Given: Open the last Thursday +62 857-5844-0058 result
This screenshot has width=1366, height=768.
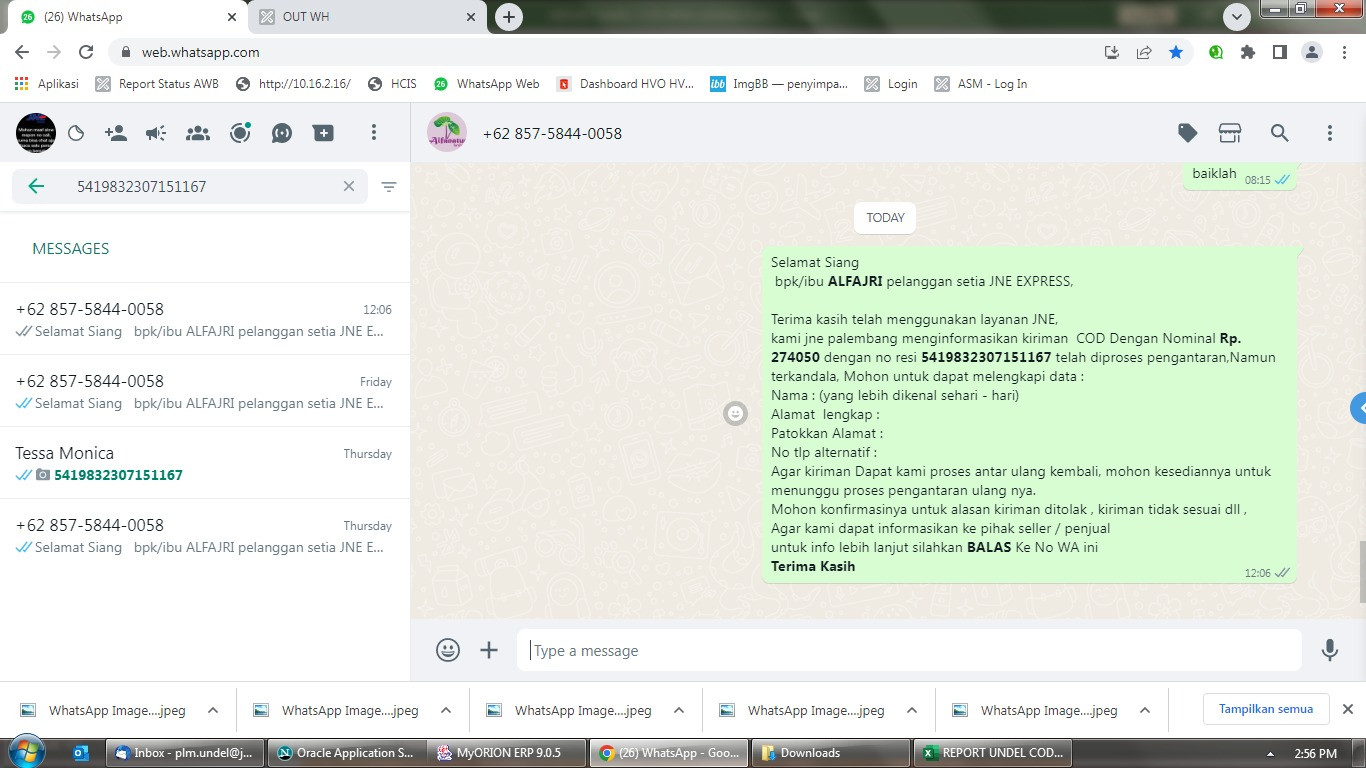Looking at the screenshot, I should pyautogui.click(x=205, y=535).
